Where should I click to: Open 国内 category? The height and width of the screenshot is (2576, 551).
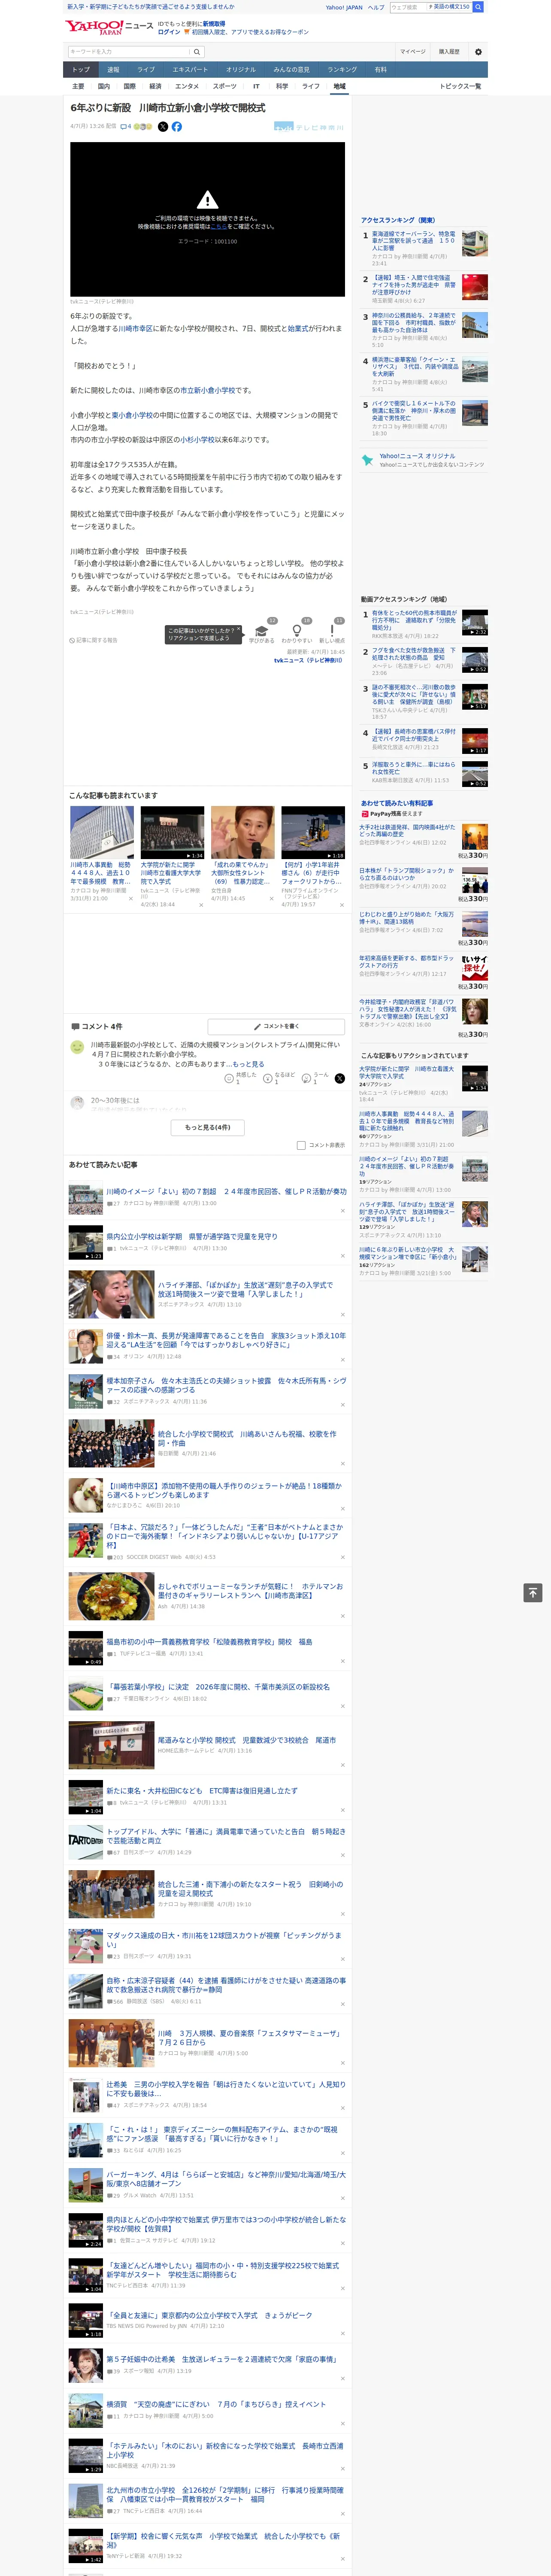(x=103, y=86)
